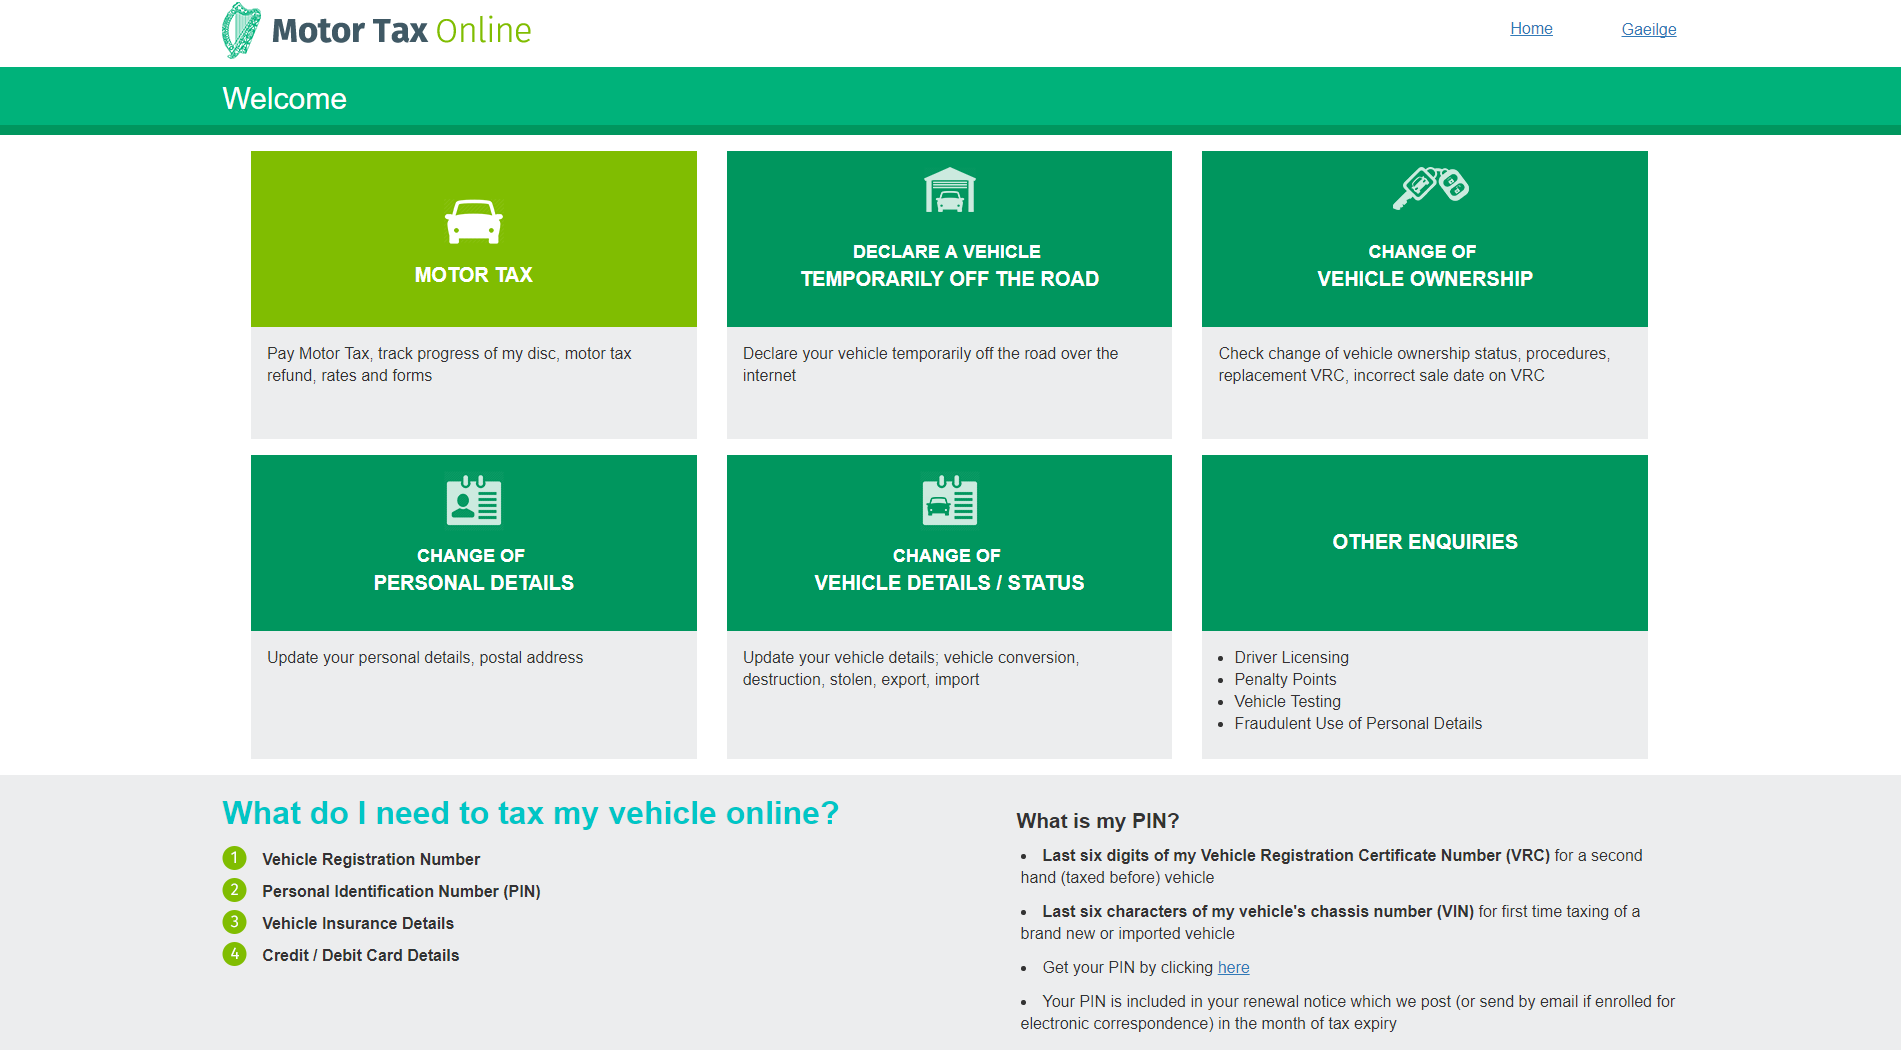Select 'Penalty Points' list item
The width and height of the screenshot is (1901, 1050).
[1285, 679]
